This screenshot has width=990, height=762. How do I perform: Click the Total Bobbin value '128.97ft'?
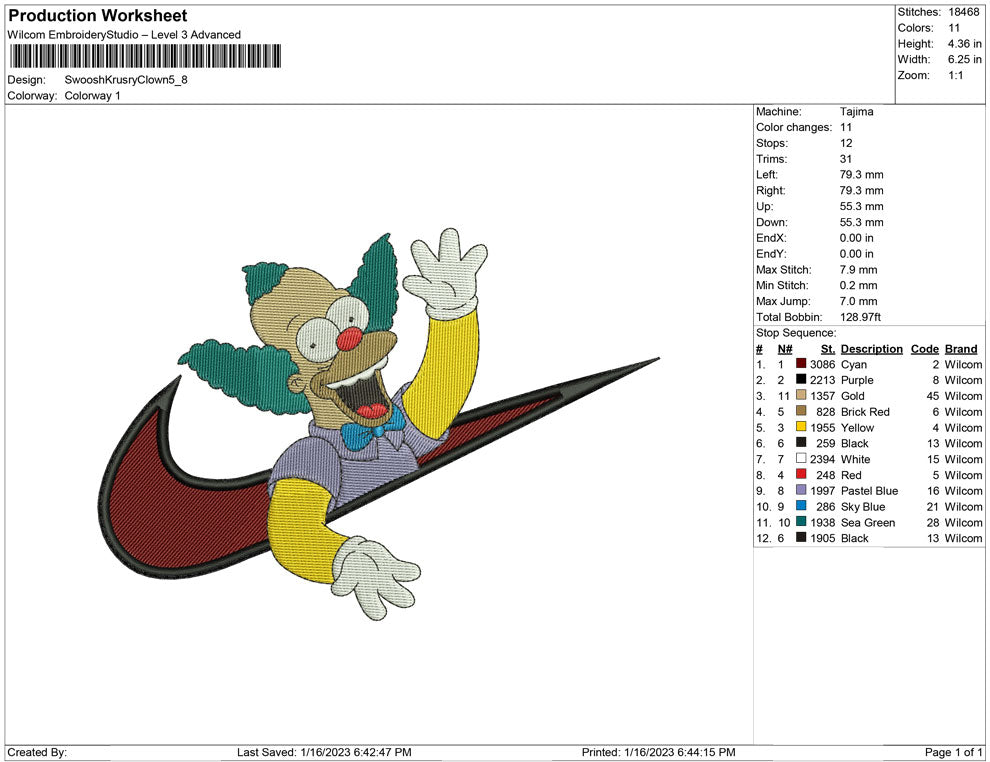tap(860, 317)
